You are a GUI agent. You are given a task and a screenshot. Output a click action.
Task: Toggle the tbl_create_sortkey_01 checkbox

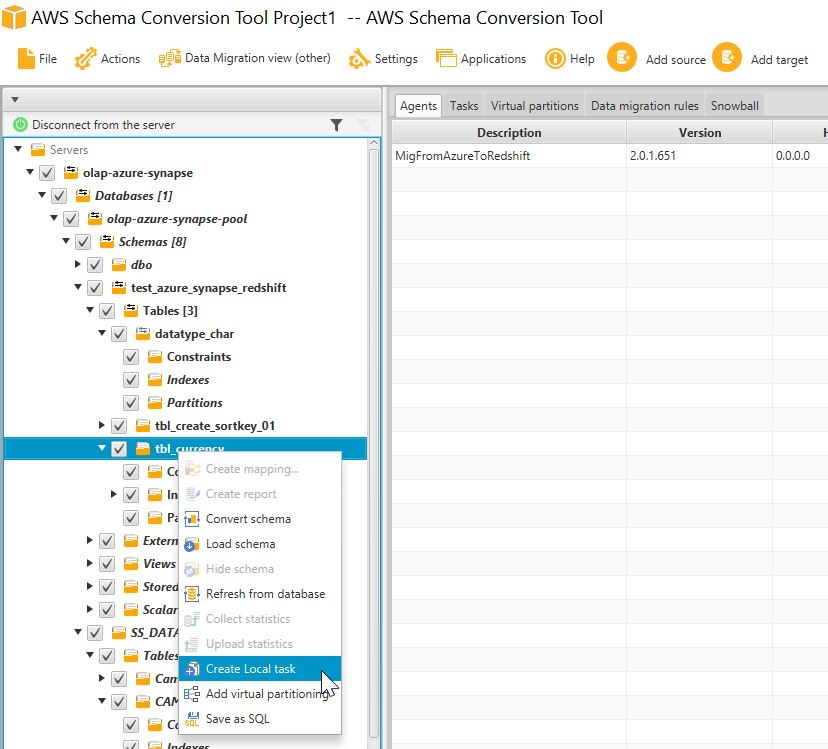pos(119,426)
